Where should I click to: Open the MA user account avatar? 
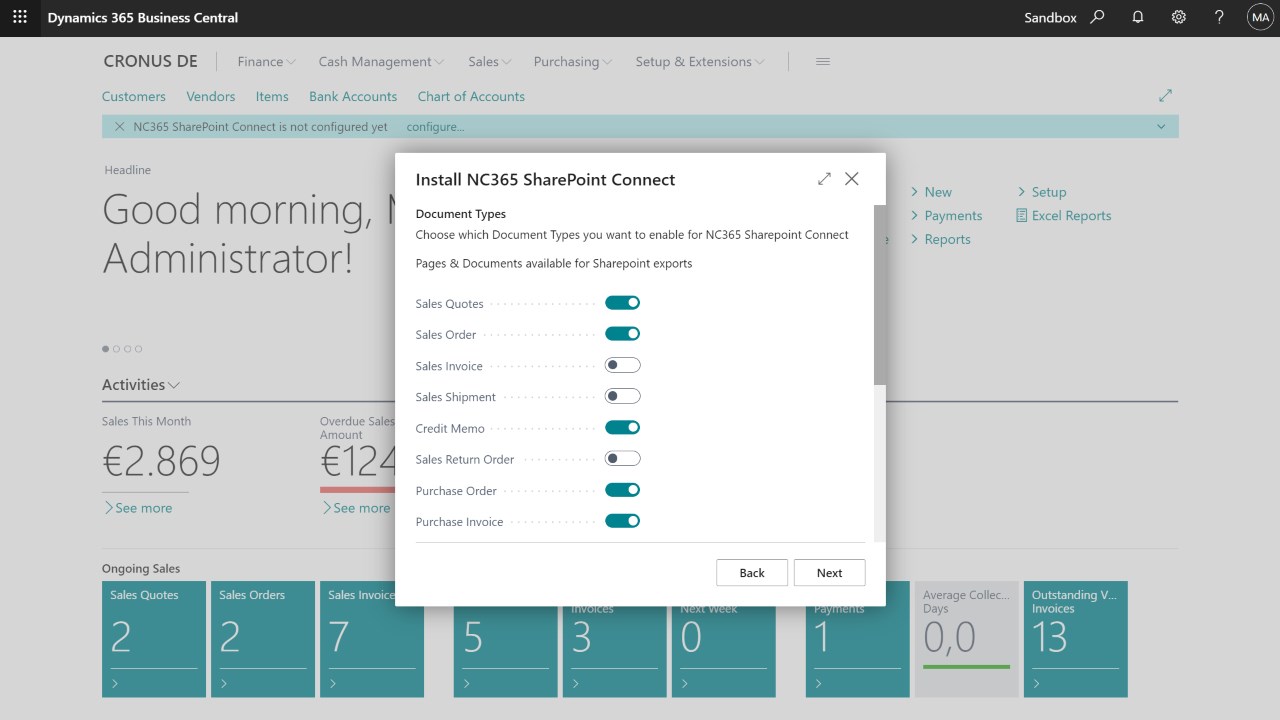tap(1260, 18)
